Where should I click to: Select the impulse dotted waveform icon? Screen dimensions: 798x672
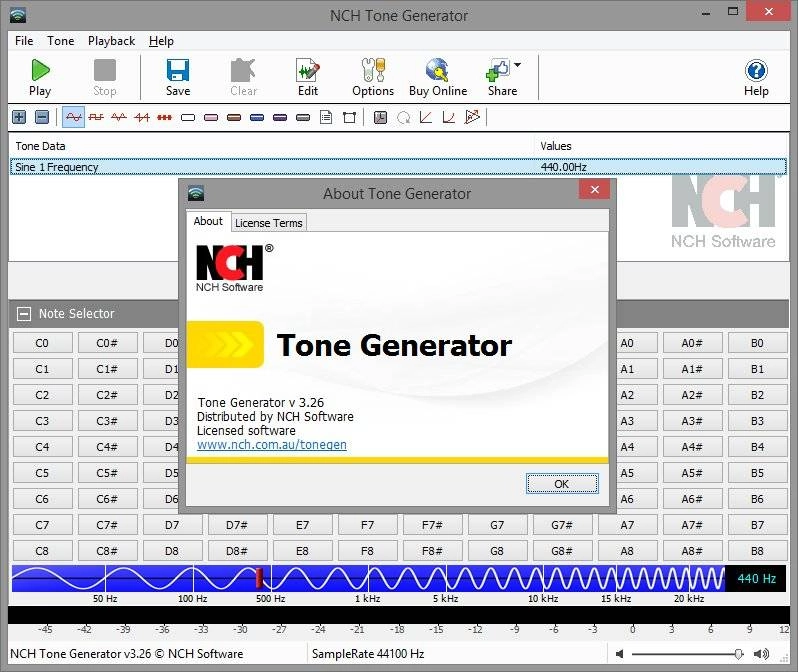[x=164, y=118]
